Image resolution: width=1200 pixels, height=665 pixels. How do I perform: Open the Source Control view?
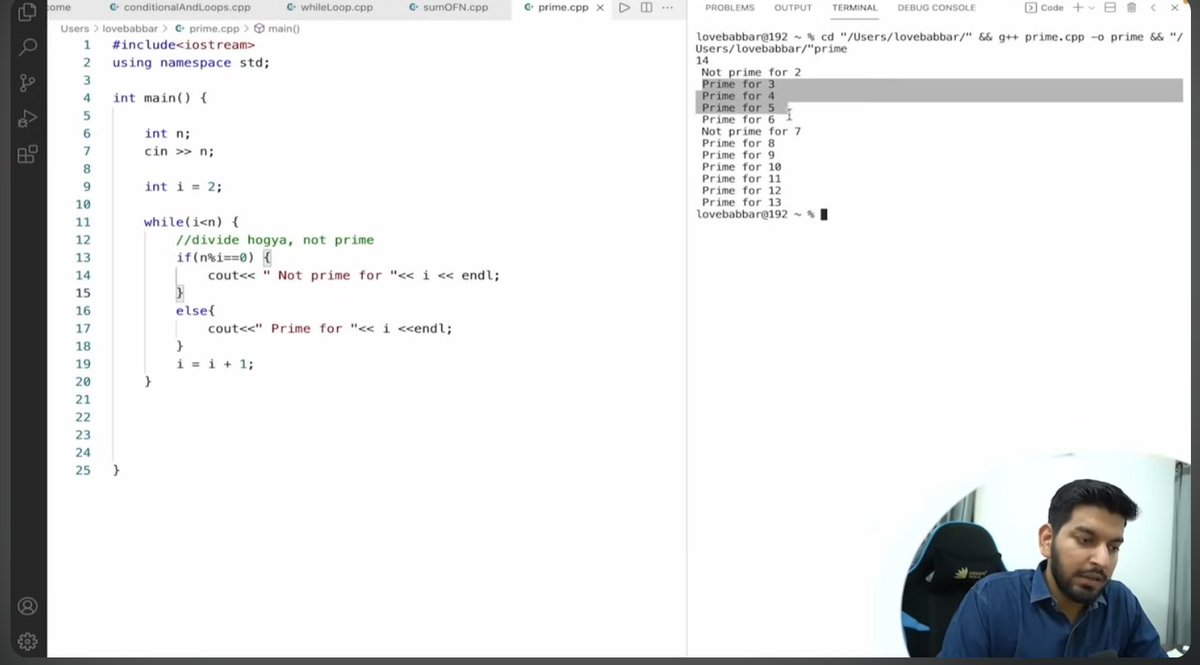tap(28, 83)
